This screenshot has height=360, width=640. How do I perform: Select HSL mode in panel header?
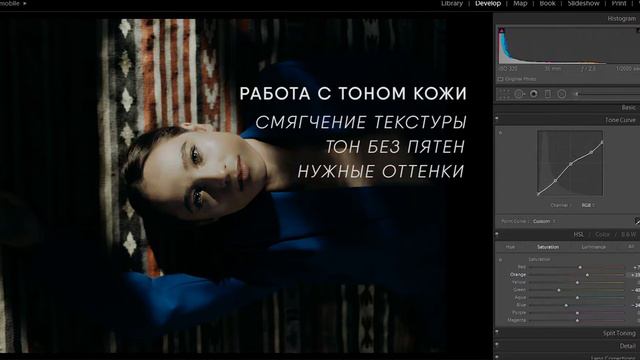pyautogui.click(x=578, y=235)
